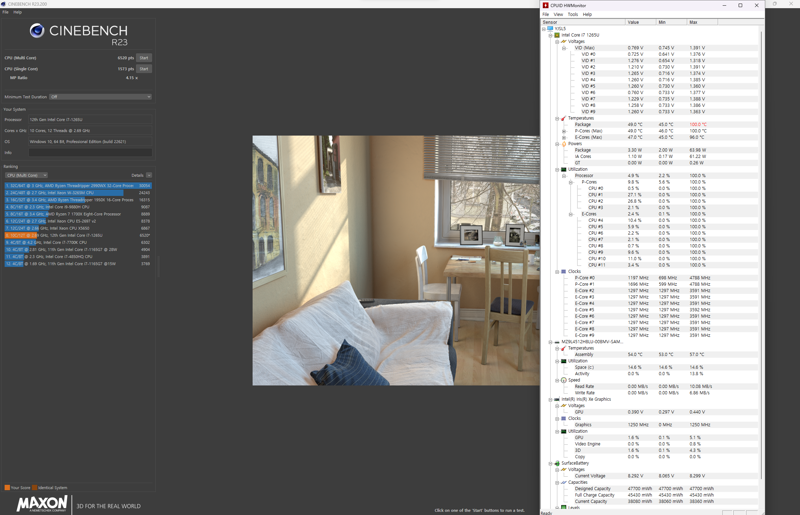The width and height of the screenshot is (800, 515).
Task: Click the Powers flame icon
Action: click(564, 143)
